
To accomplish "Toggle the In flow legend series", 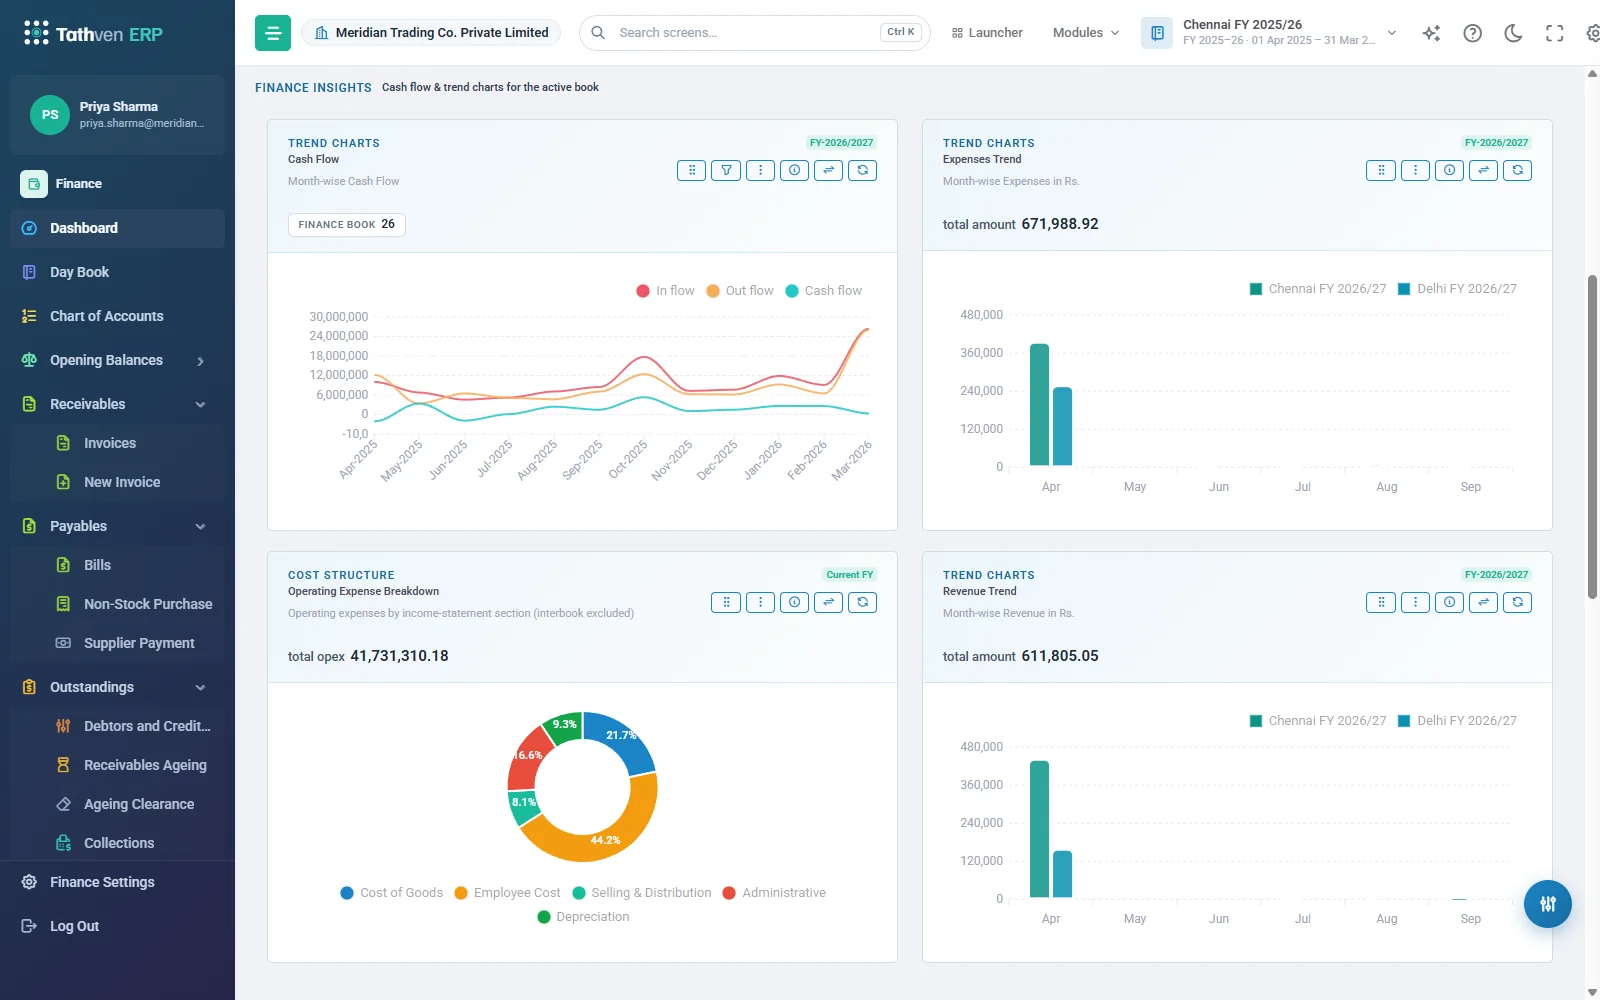I will [665, 291].
